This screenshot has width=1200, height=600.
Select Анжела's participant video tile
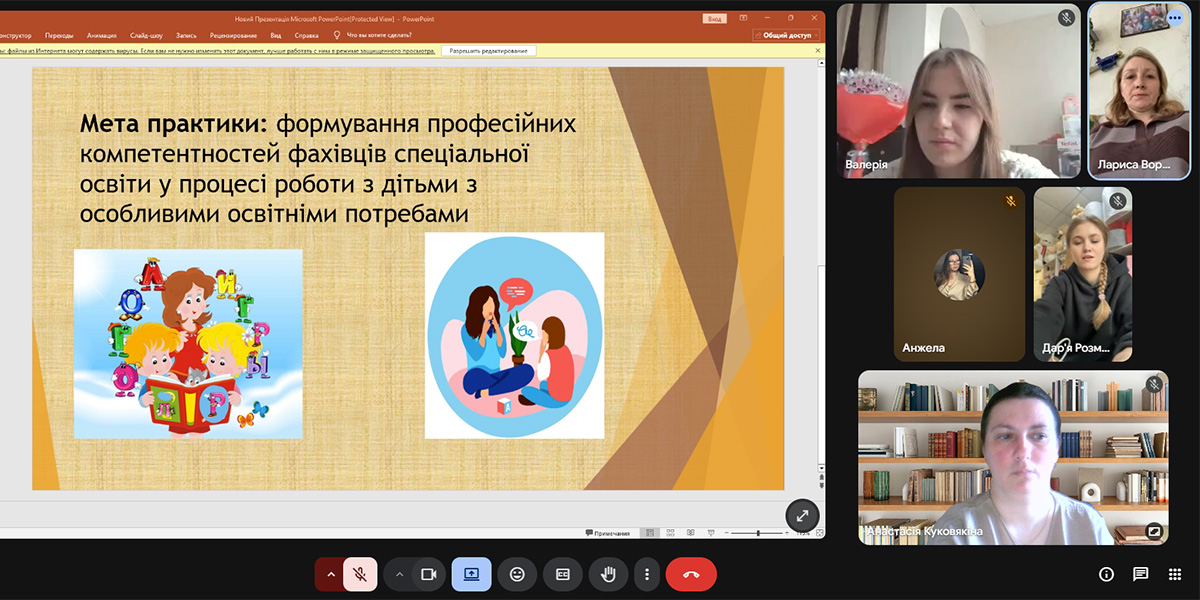959,273
